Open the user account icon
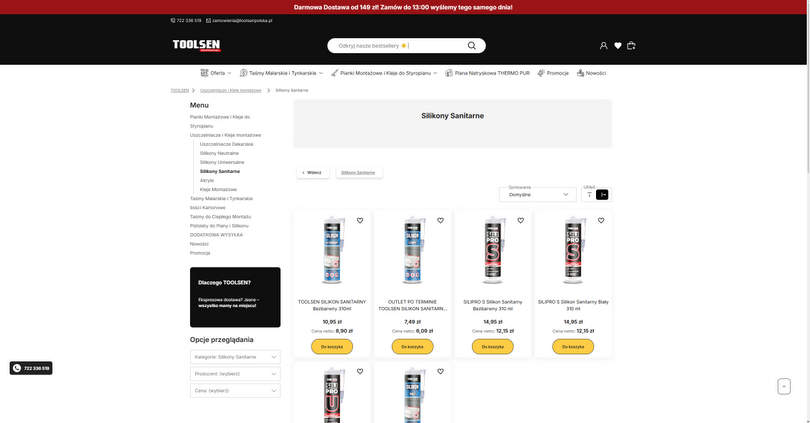The width and height of the screenshot is (810, 423). pyautogui.click(x=603, y=45)
